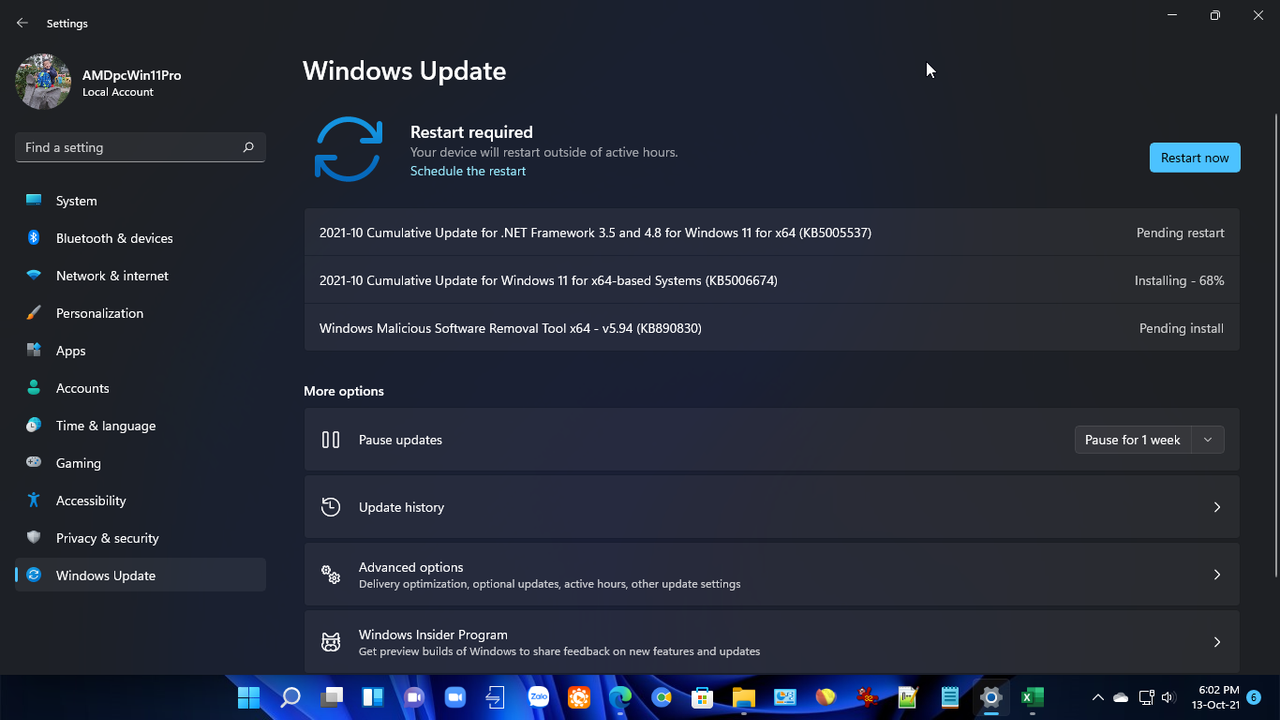The image size is (1280, 720).
Task: Click the Pending restart status text
Action: coord(1180,233)
